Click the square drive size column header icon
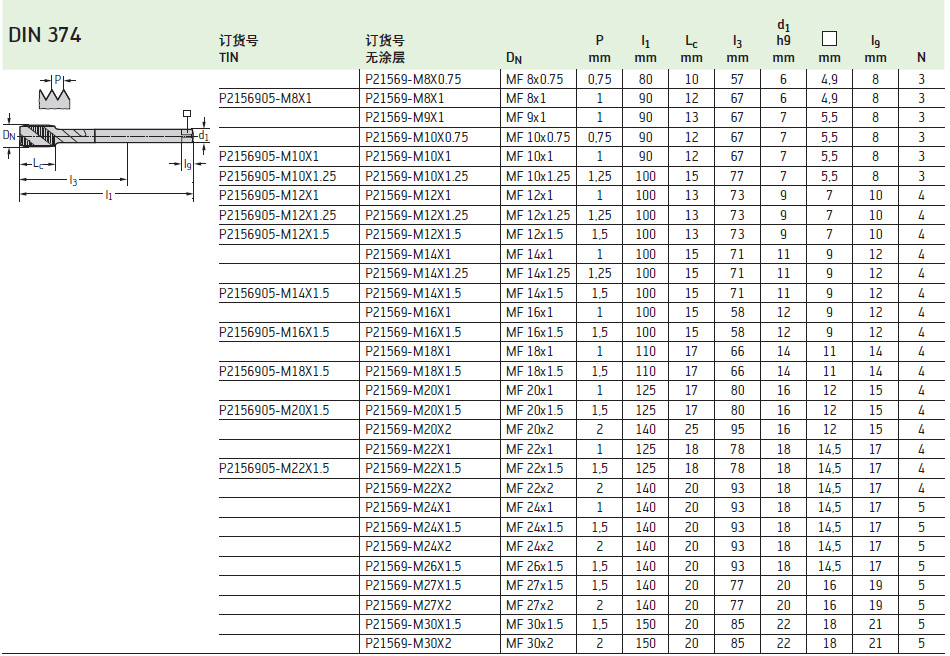Screen dimensions: 950x656 [829, 39]
